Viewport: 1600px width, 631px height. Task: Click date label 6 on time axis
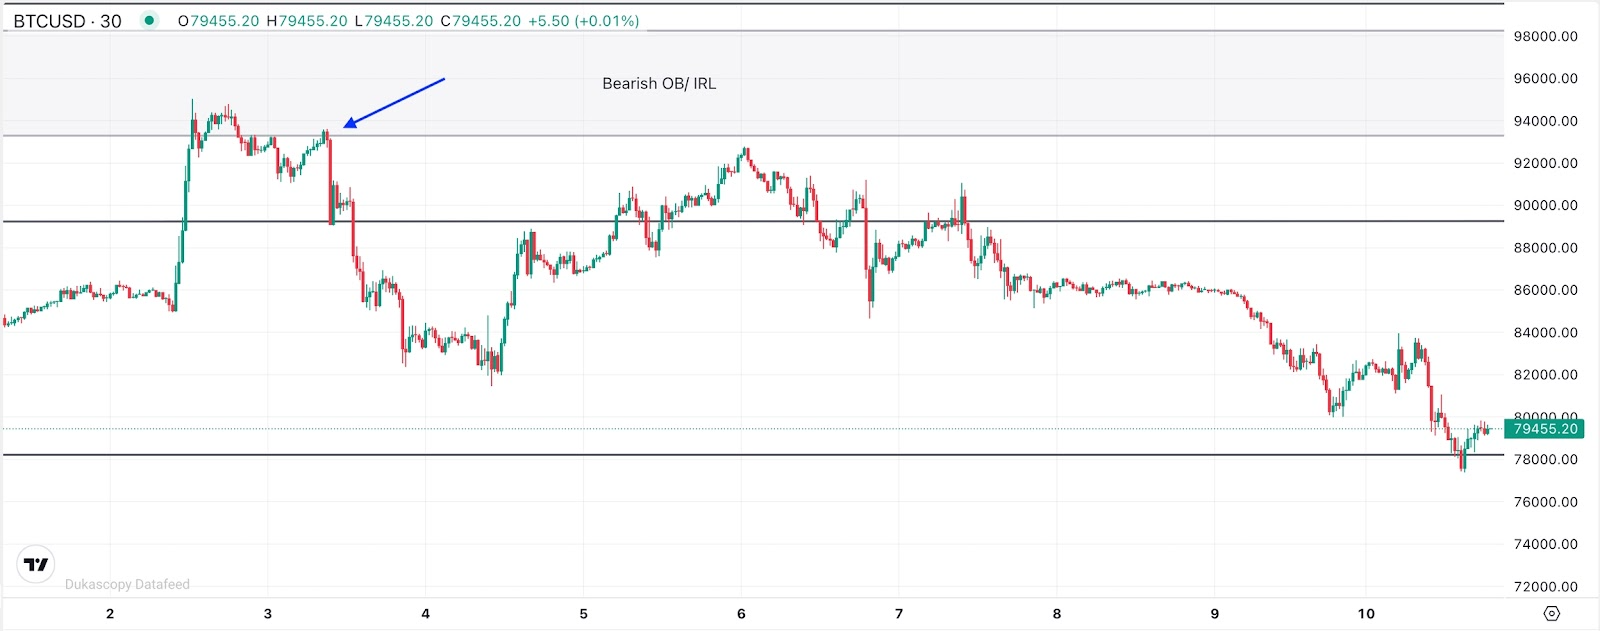click(741, 614)
